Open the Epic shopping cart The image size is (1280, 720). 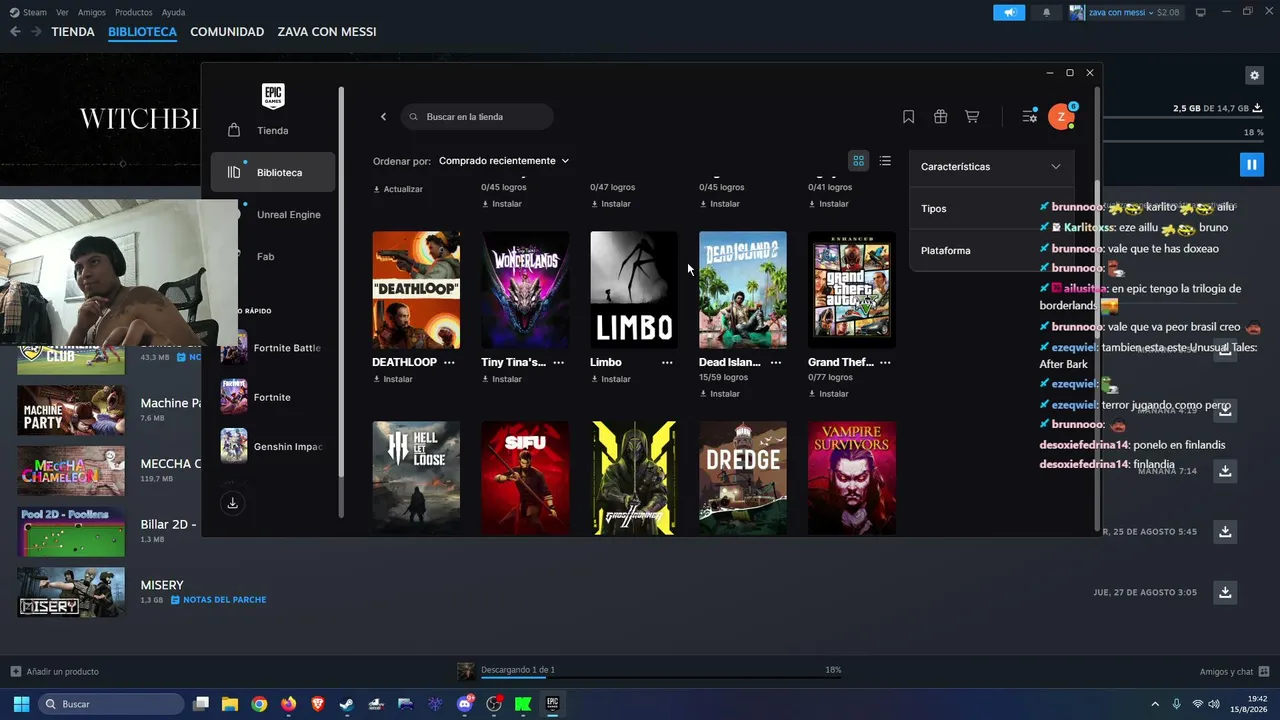point(972,117)
